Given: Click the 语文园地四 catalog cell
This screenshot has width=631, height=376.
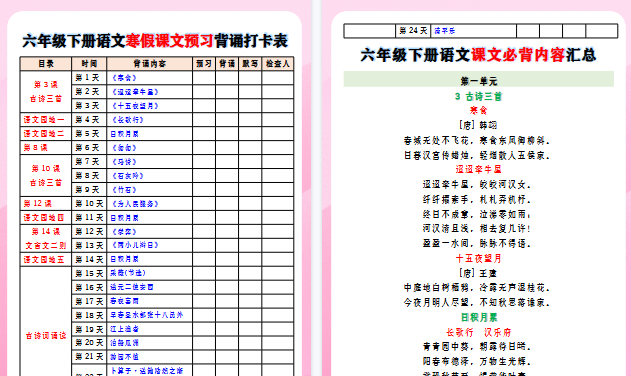Looking at the screenshot, I should tap(46, 218).
